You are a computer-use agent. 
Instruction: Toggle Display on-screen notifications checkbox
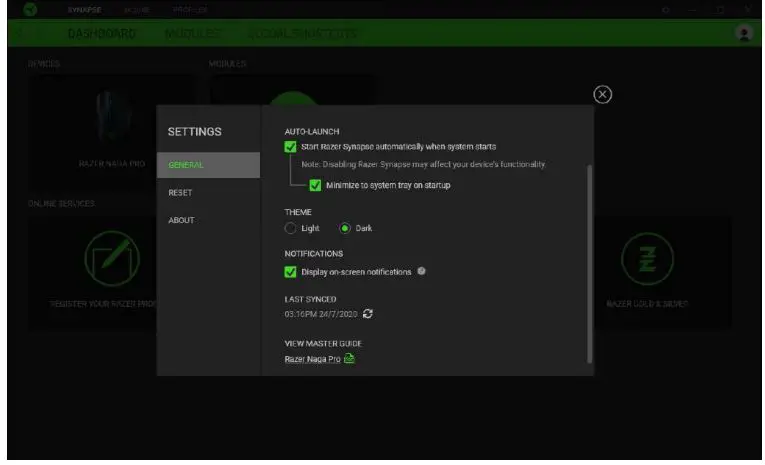290,272
